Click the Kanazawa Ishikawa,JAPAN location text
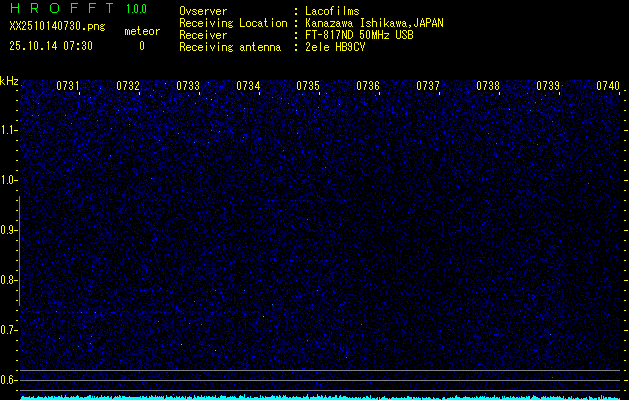This screenshot has height=400, width=629. pos(374,23)
